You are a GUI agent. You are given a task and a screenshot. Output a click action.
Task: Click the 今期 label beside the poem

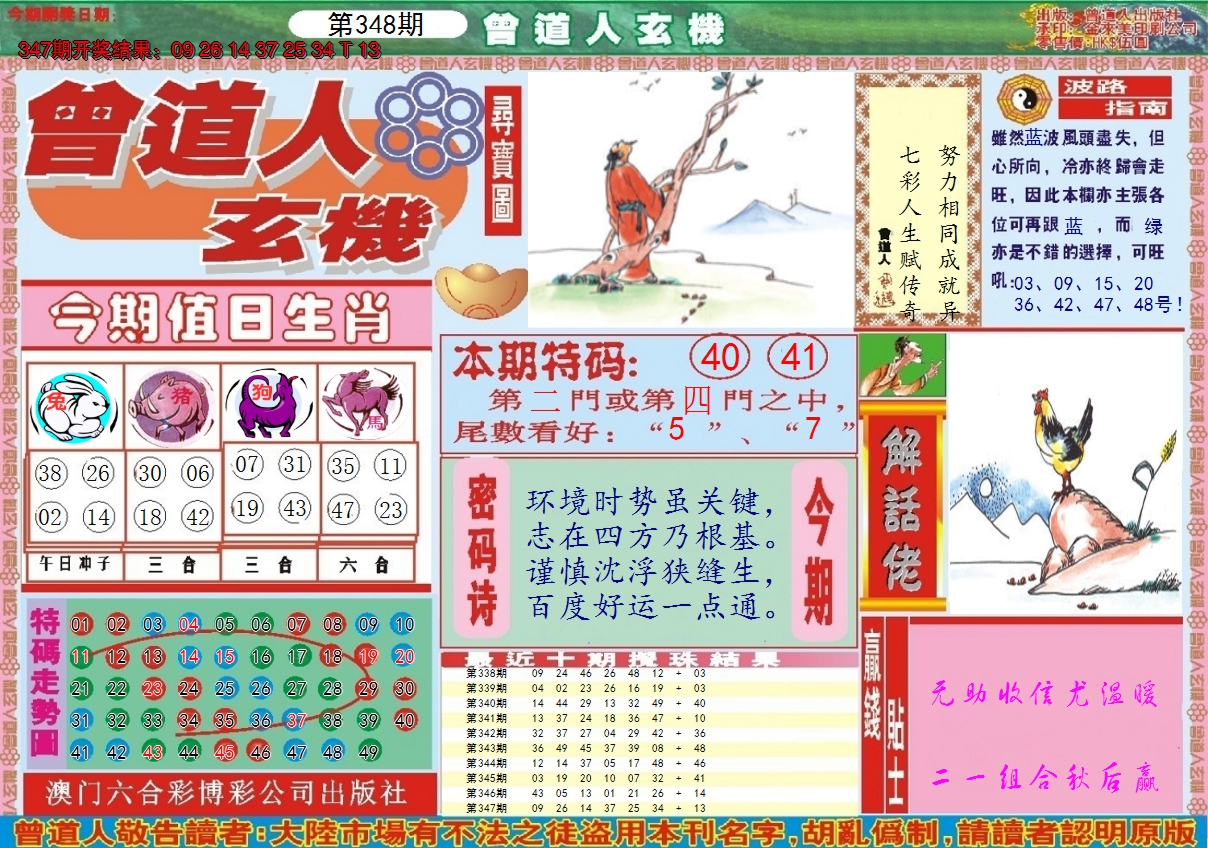819,550
